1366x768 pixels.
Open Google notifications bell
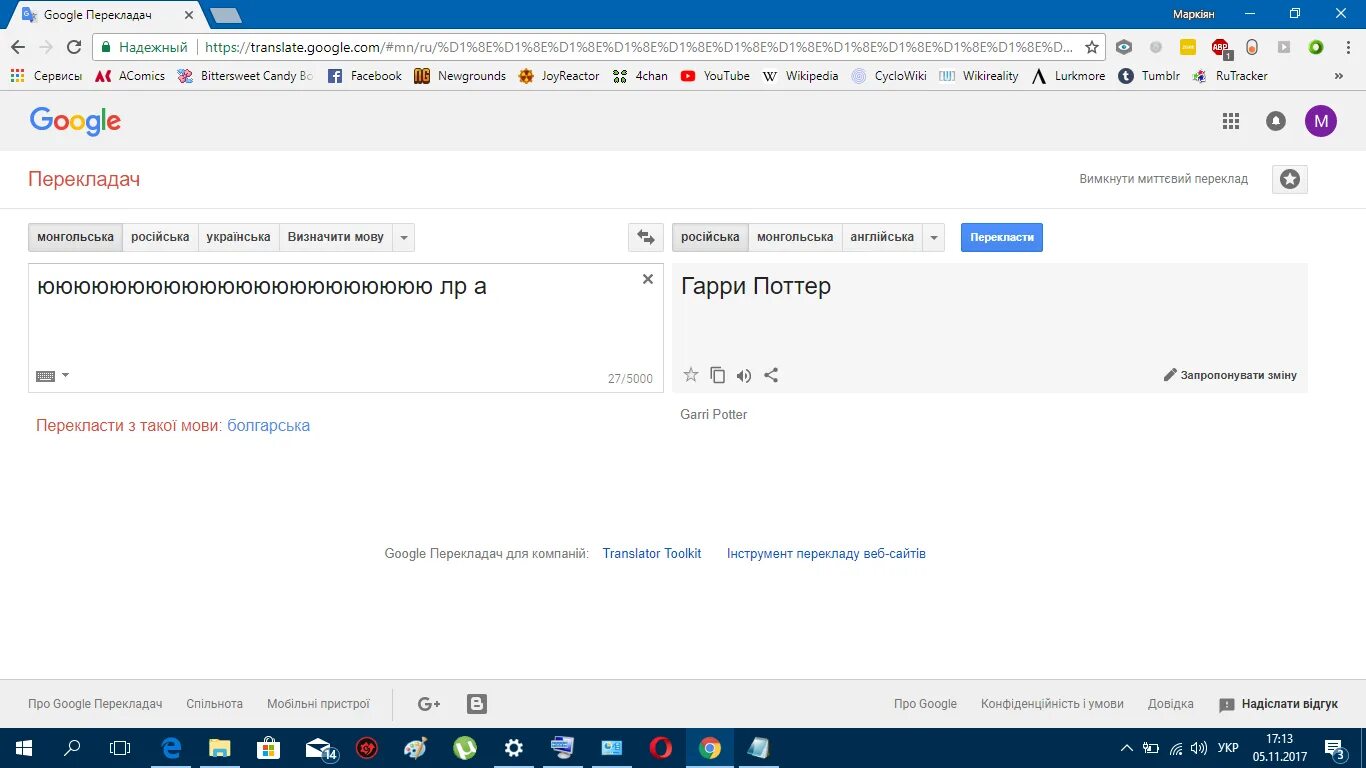click(1276, 121)
